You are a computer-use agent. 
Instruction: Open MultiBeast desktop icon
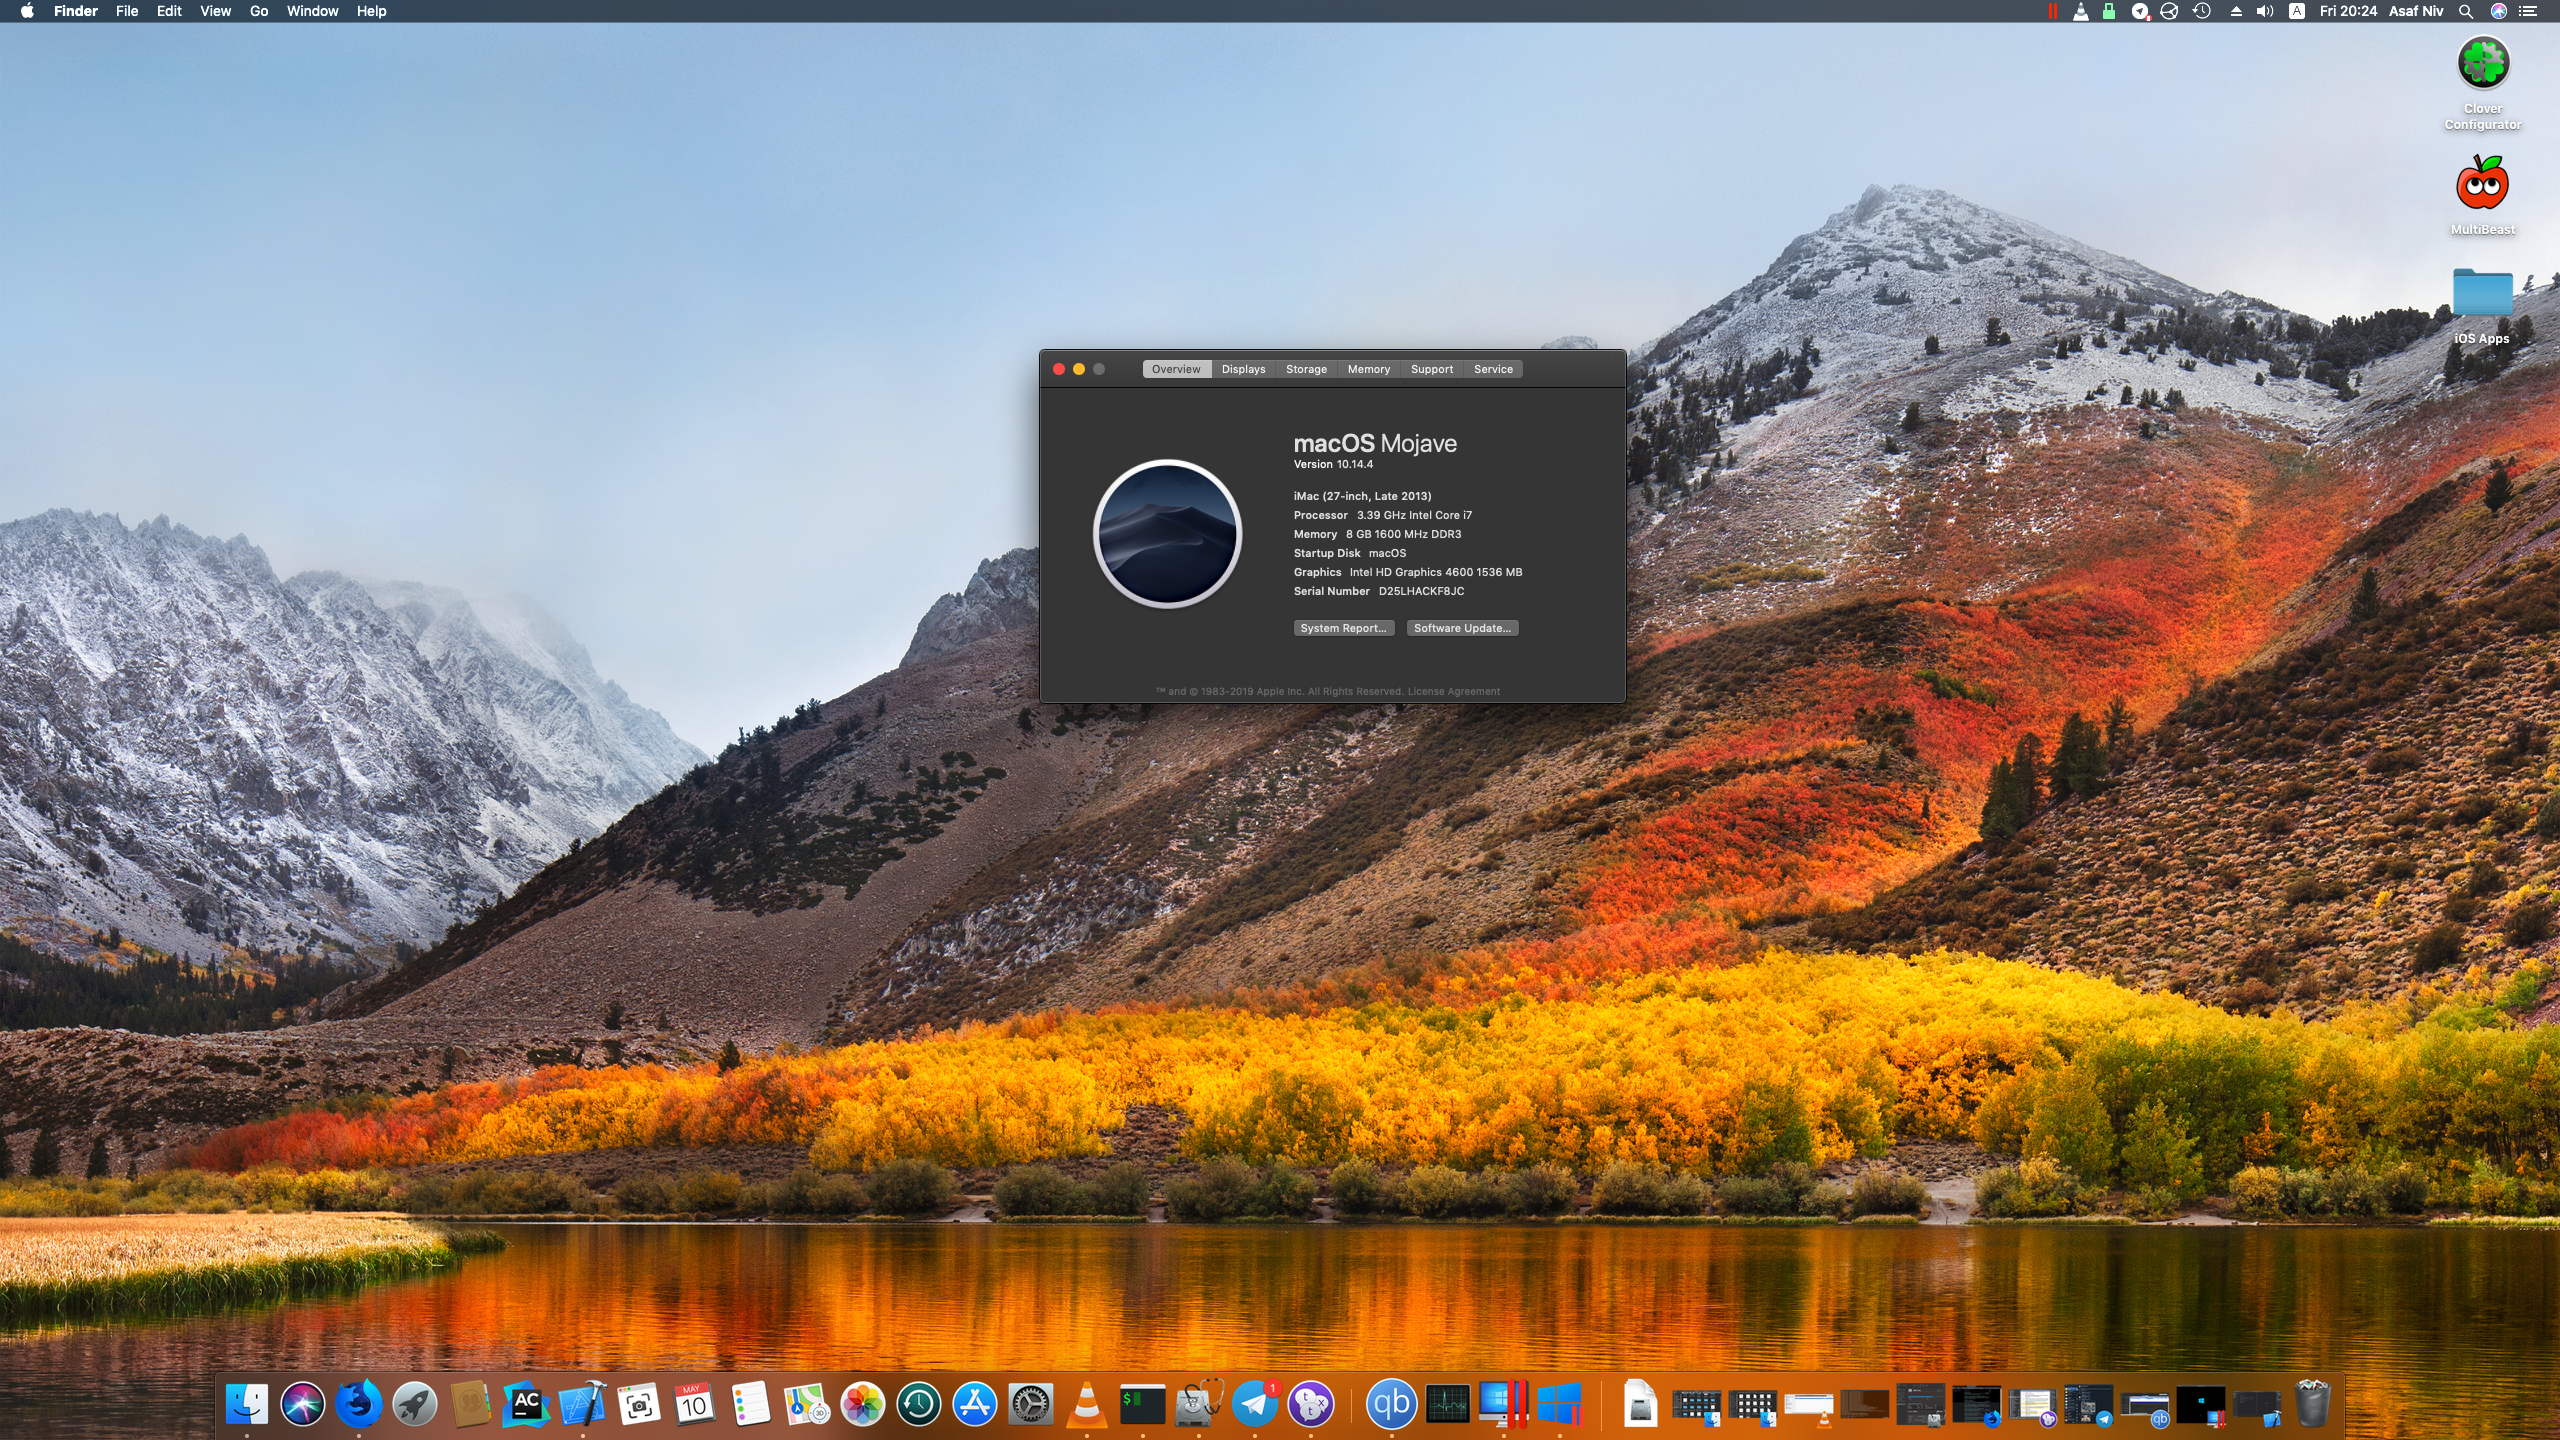[2483, 183]
